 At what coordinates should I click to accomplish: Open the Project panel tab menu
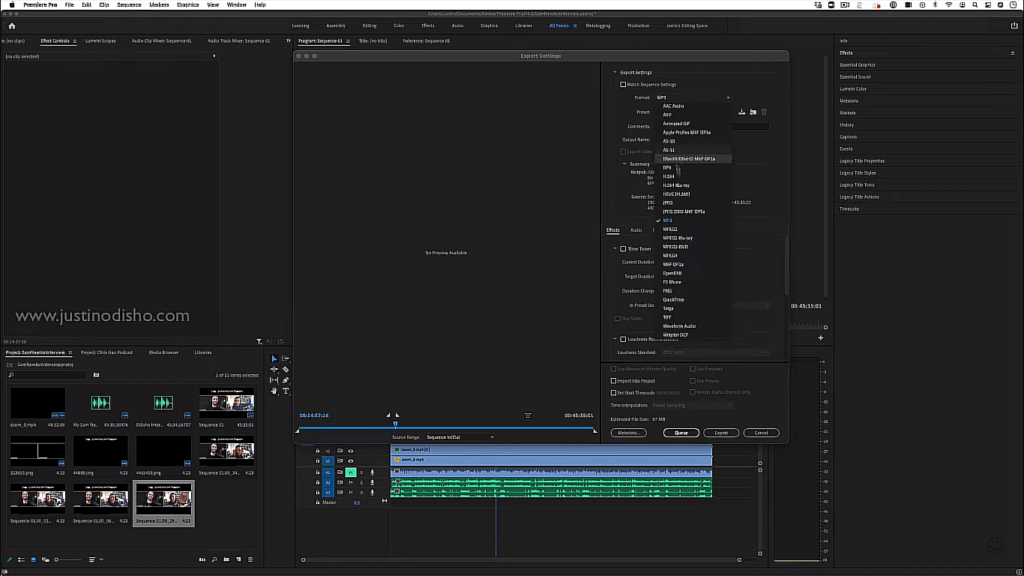pyautogui.click(x=71, y=353)
